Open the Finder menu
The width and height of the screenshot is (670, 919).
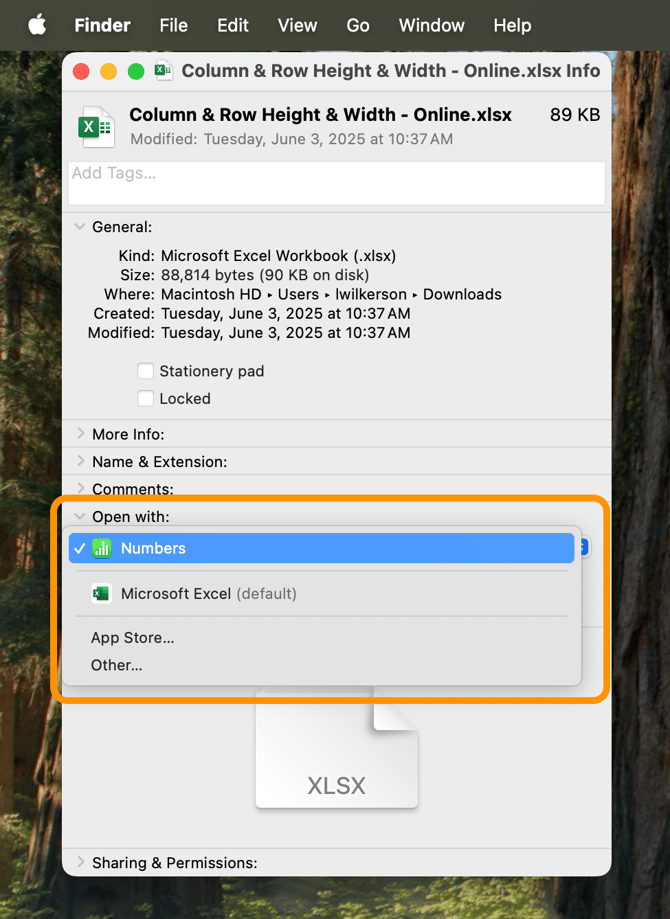click(x=102, y=25)
